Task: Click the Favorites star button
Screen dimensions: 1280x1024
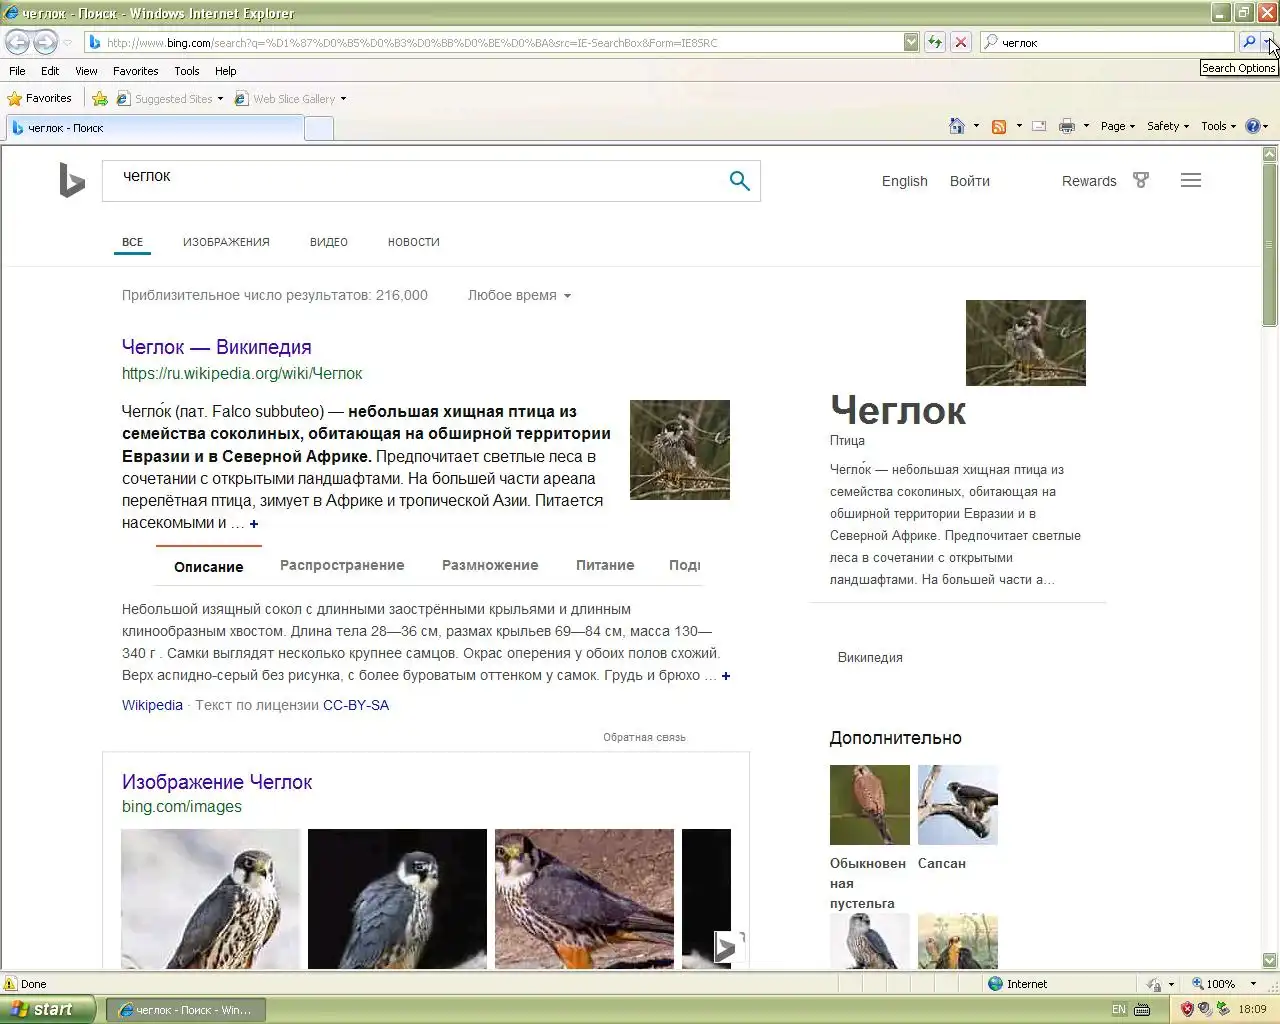Action: coord(40,98)
